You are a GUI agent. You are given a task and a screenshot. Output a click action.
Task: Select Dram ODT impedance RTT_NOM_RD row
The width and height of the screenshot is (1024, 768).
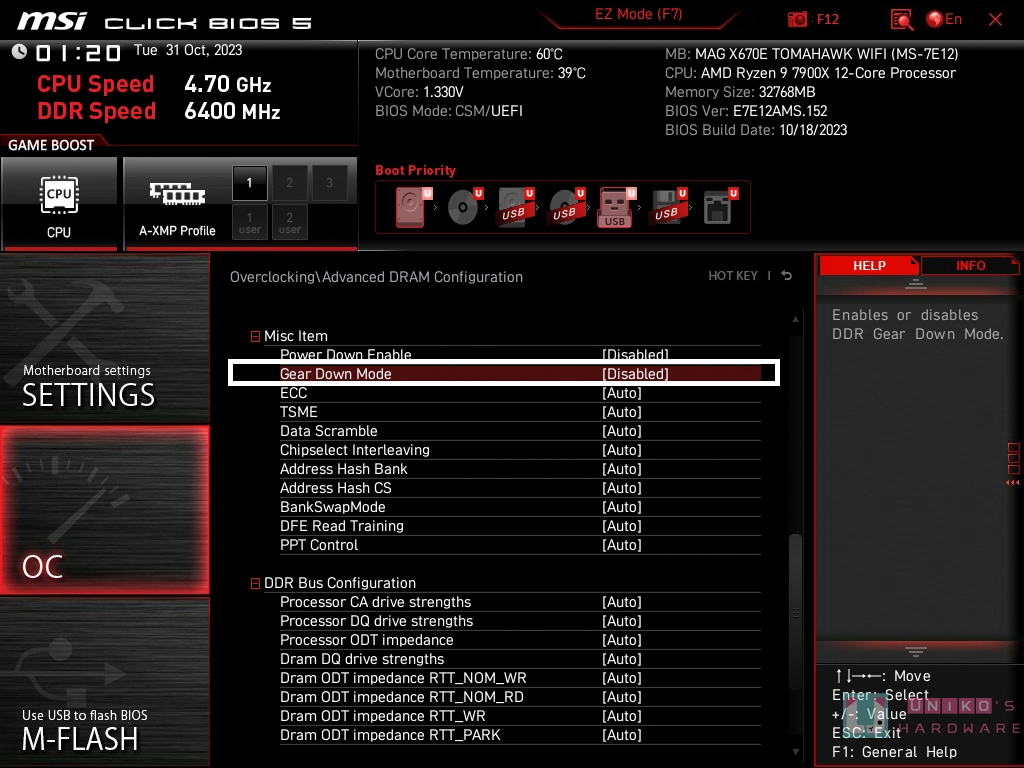(520, 696)
